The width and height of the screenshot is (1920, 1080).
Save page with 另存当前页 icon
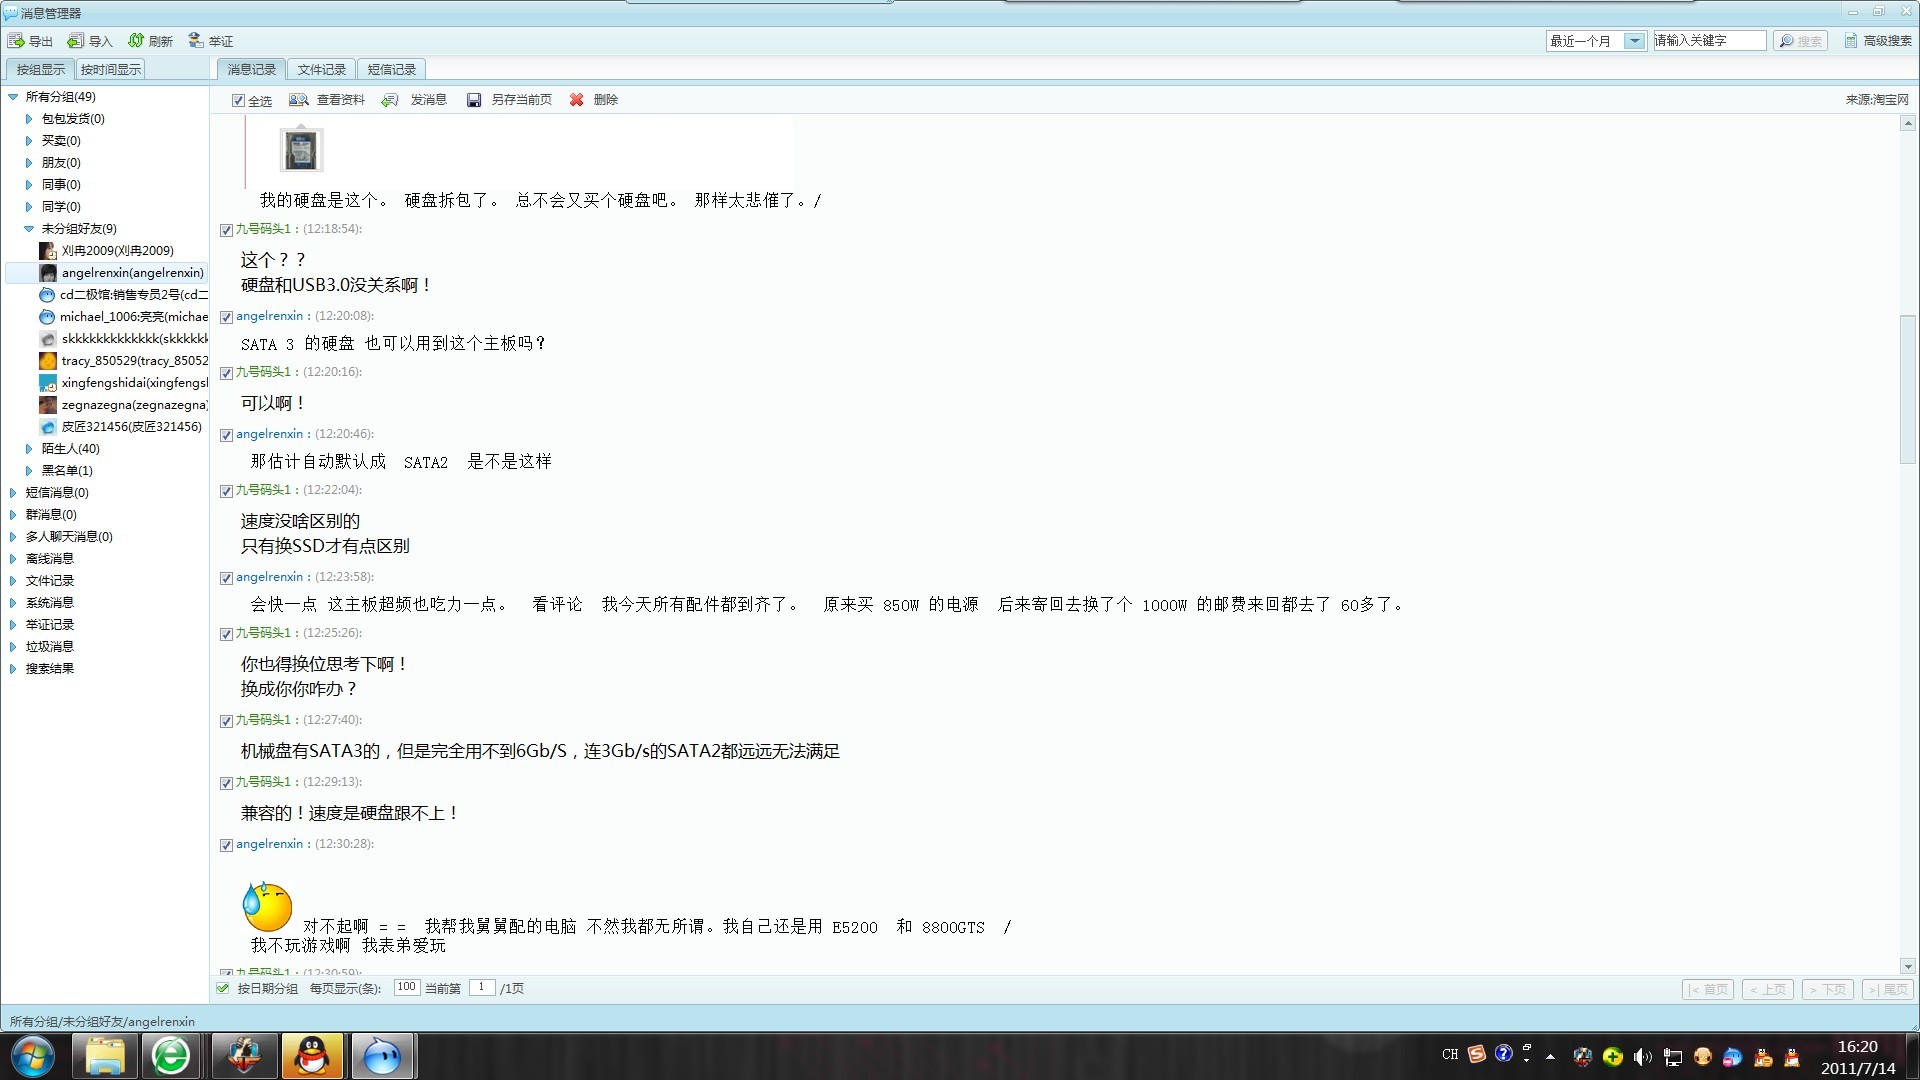point(474,100)
